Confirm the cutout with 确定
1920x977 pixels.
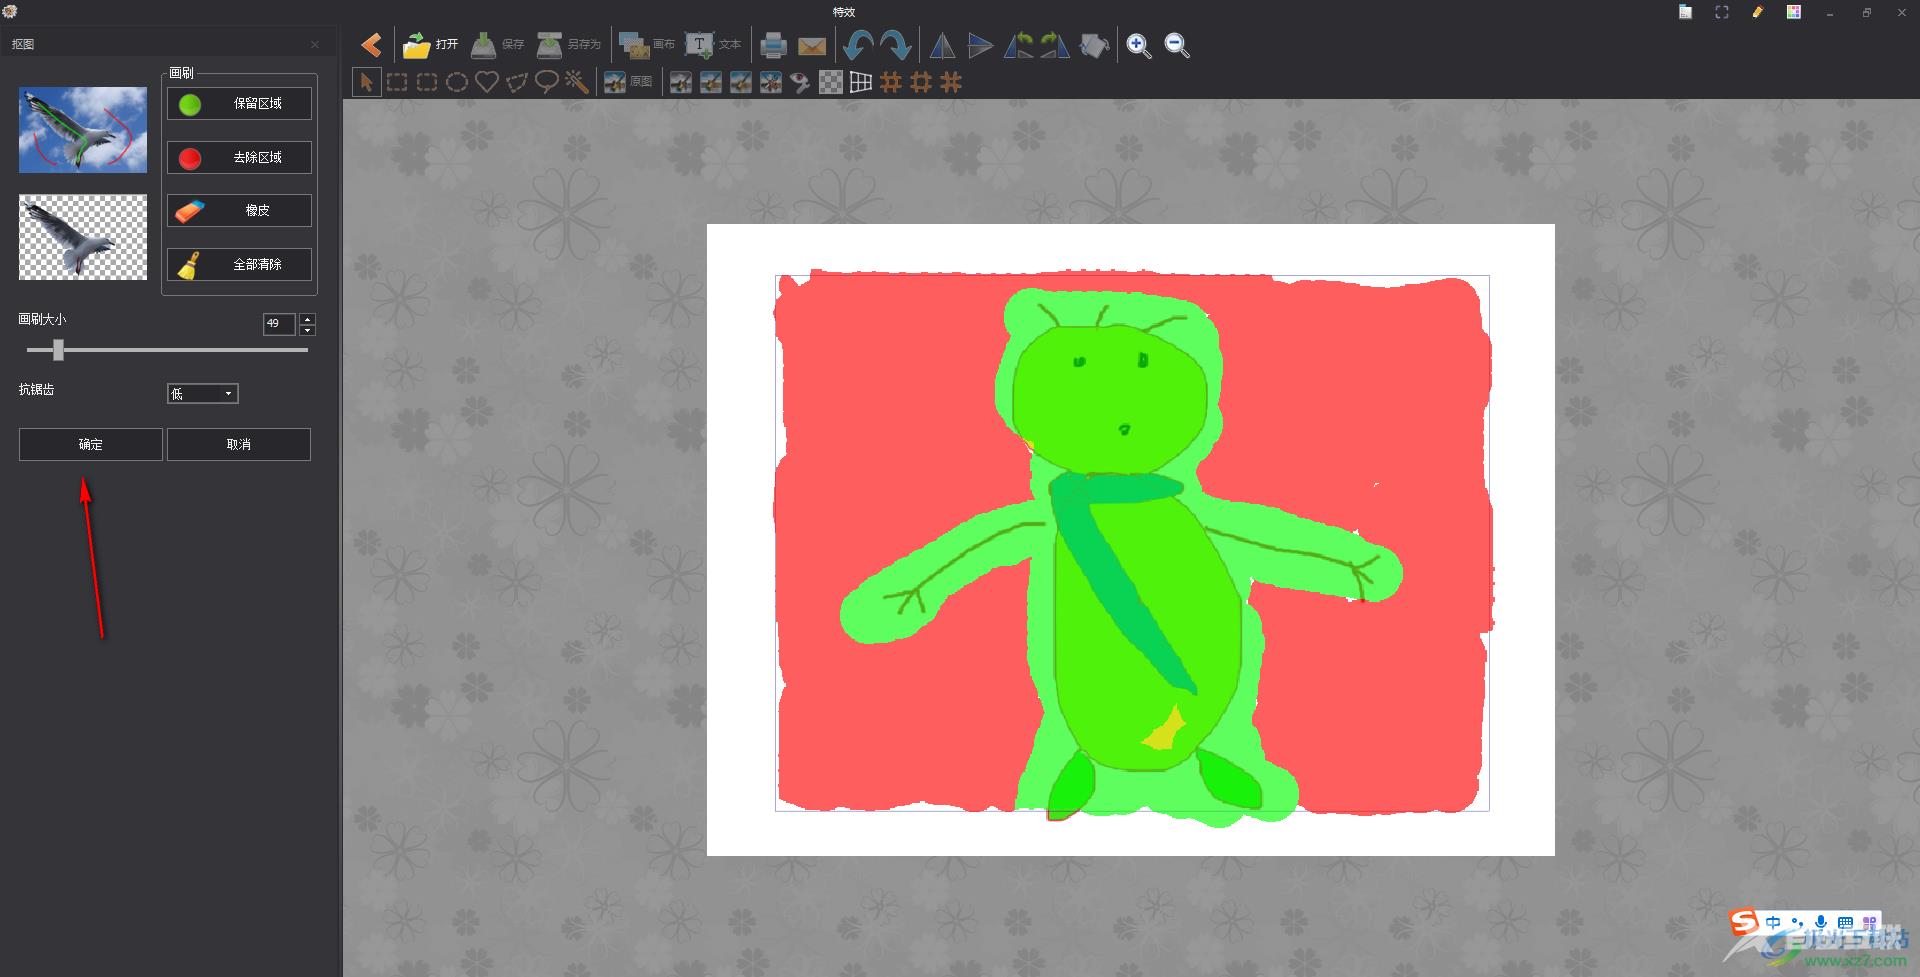click(x=91, y=444)
